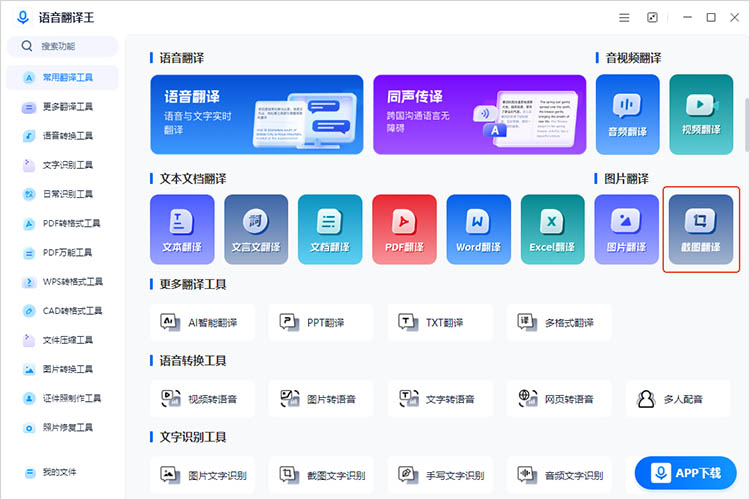Select 文件压缩工具 in the sidebar
The height and width of the screenshot is (500, 750).
click(x=62, y=340)
